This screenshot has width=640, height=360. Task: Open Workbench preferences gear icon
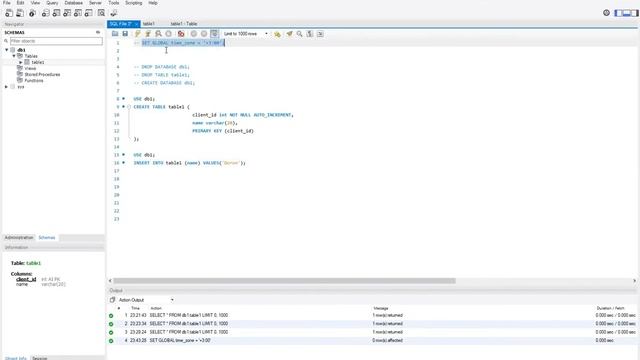pyautogui.click(x=607, y=13)
